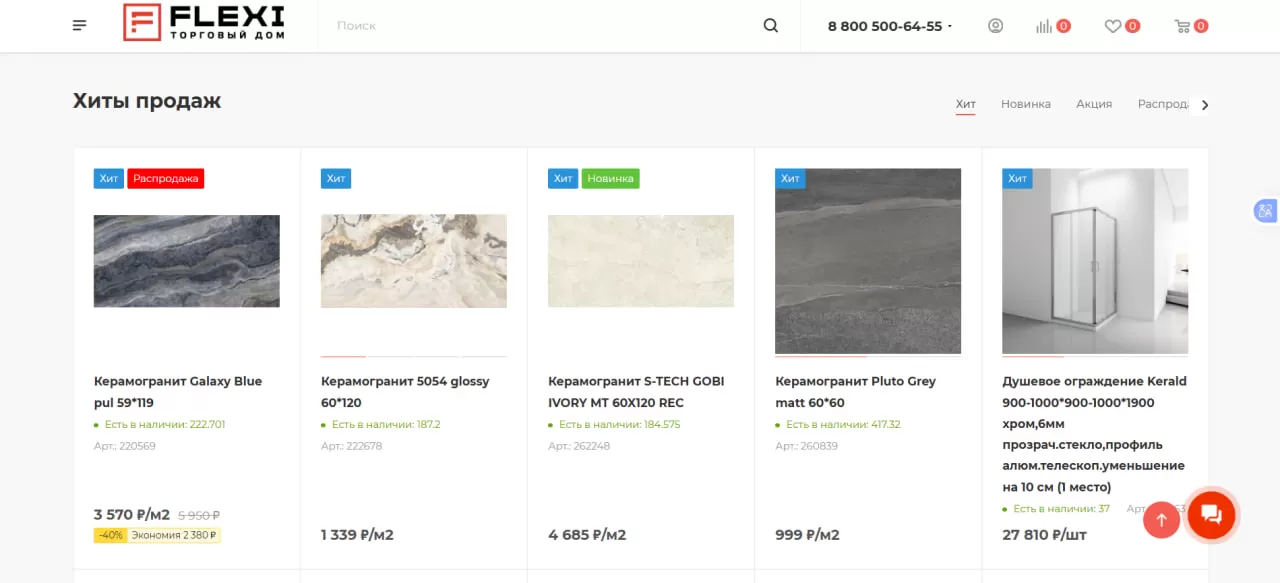The height and width of the screenshot is (583, 1280).
Task: Type in the Поиск search field
Action: pos(540,26)
